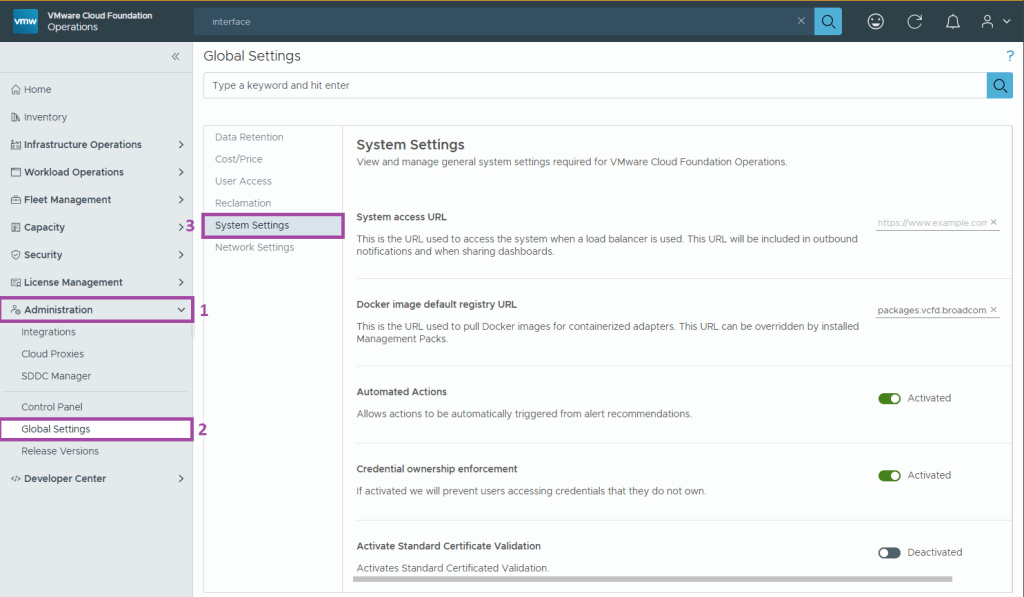
Task: Click the refresh icon in header
Action: [x=914, y=21]
